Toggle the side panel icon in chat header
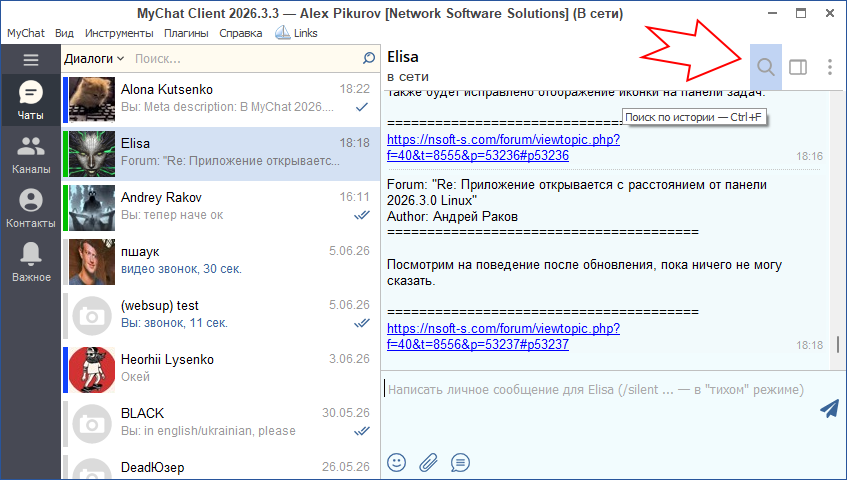The width and height of the screenshot is (847, 480). click(x=798, y=67)
